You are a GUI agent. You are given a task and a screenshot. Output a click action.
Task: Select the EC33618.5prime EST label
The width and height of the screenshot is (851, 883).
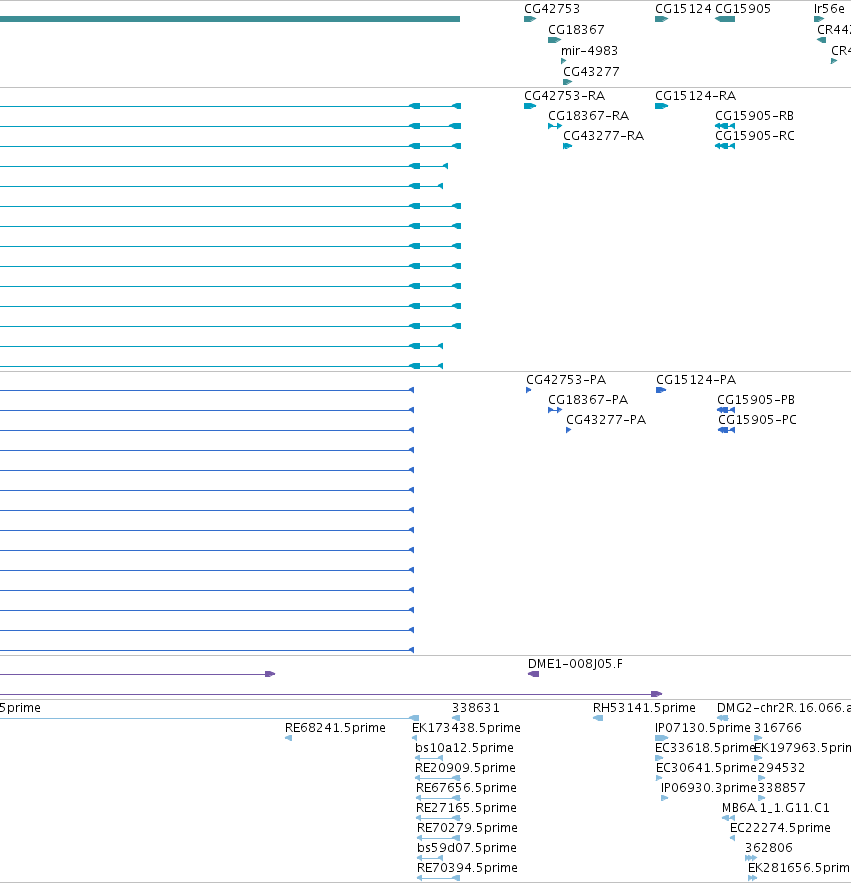[x=705, y=748]
